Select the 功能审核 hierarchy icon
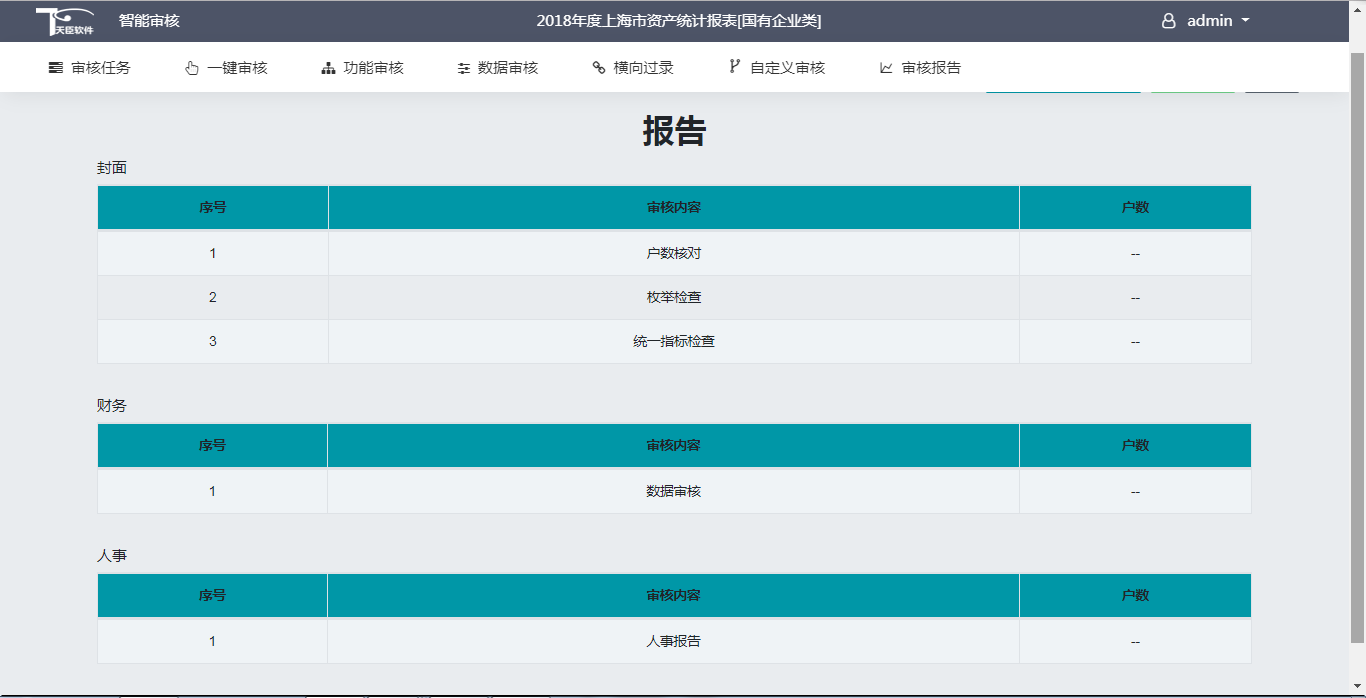 tap(328, 68)
